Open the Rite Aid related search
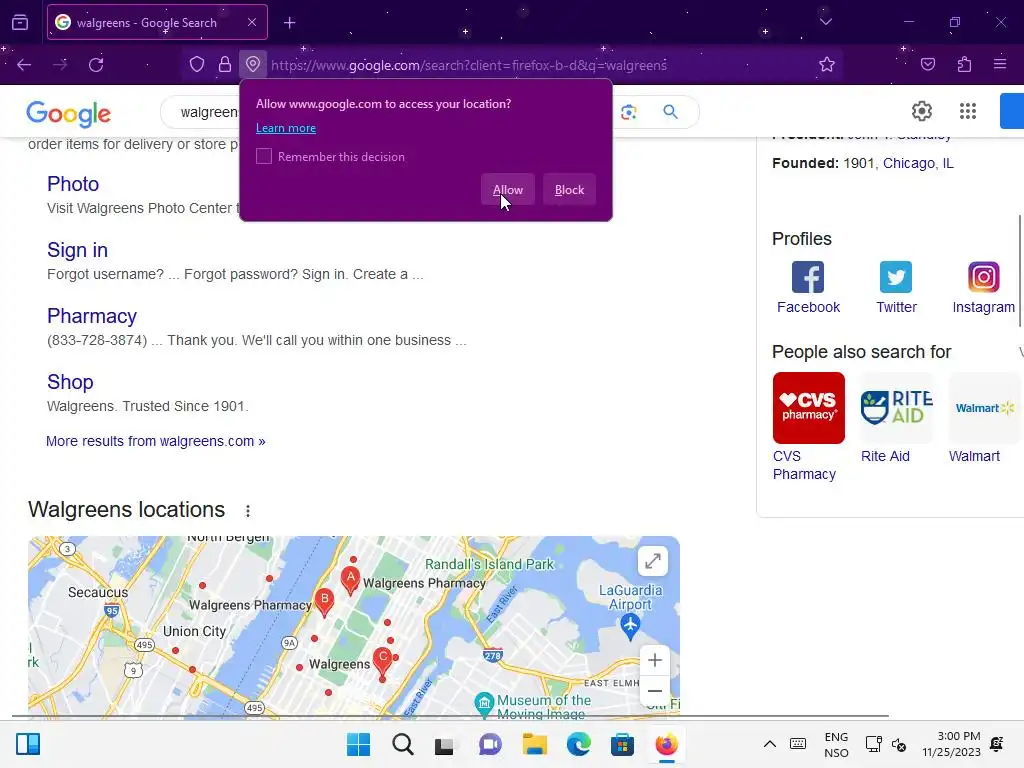1024x768 pixels. 896,418
